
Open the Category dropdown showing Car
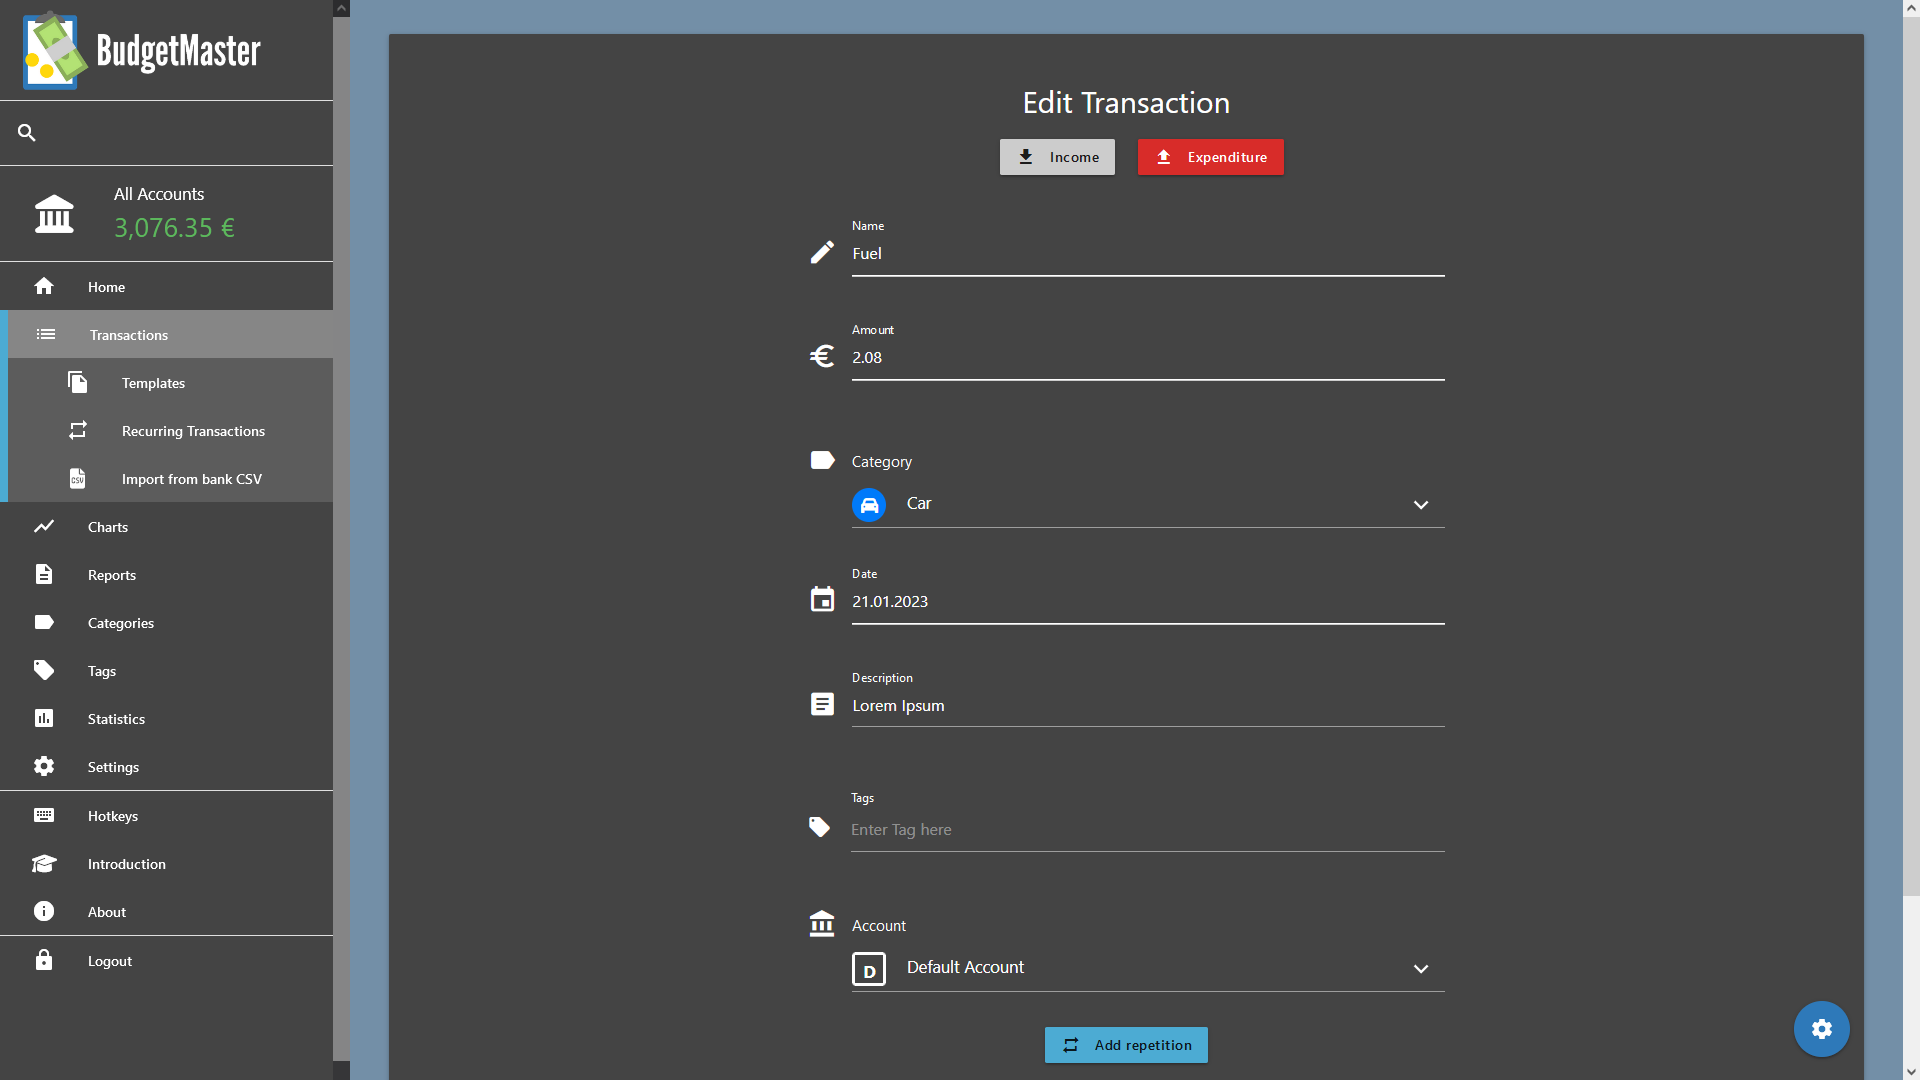(1148, 505)
